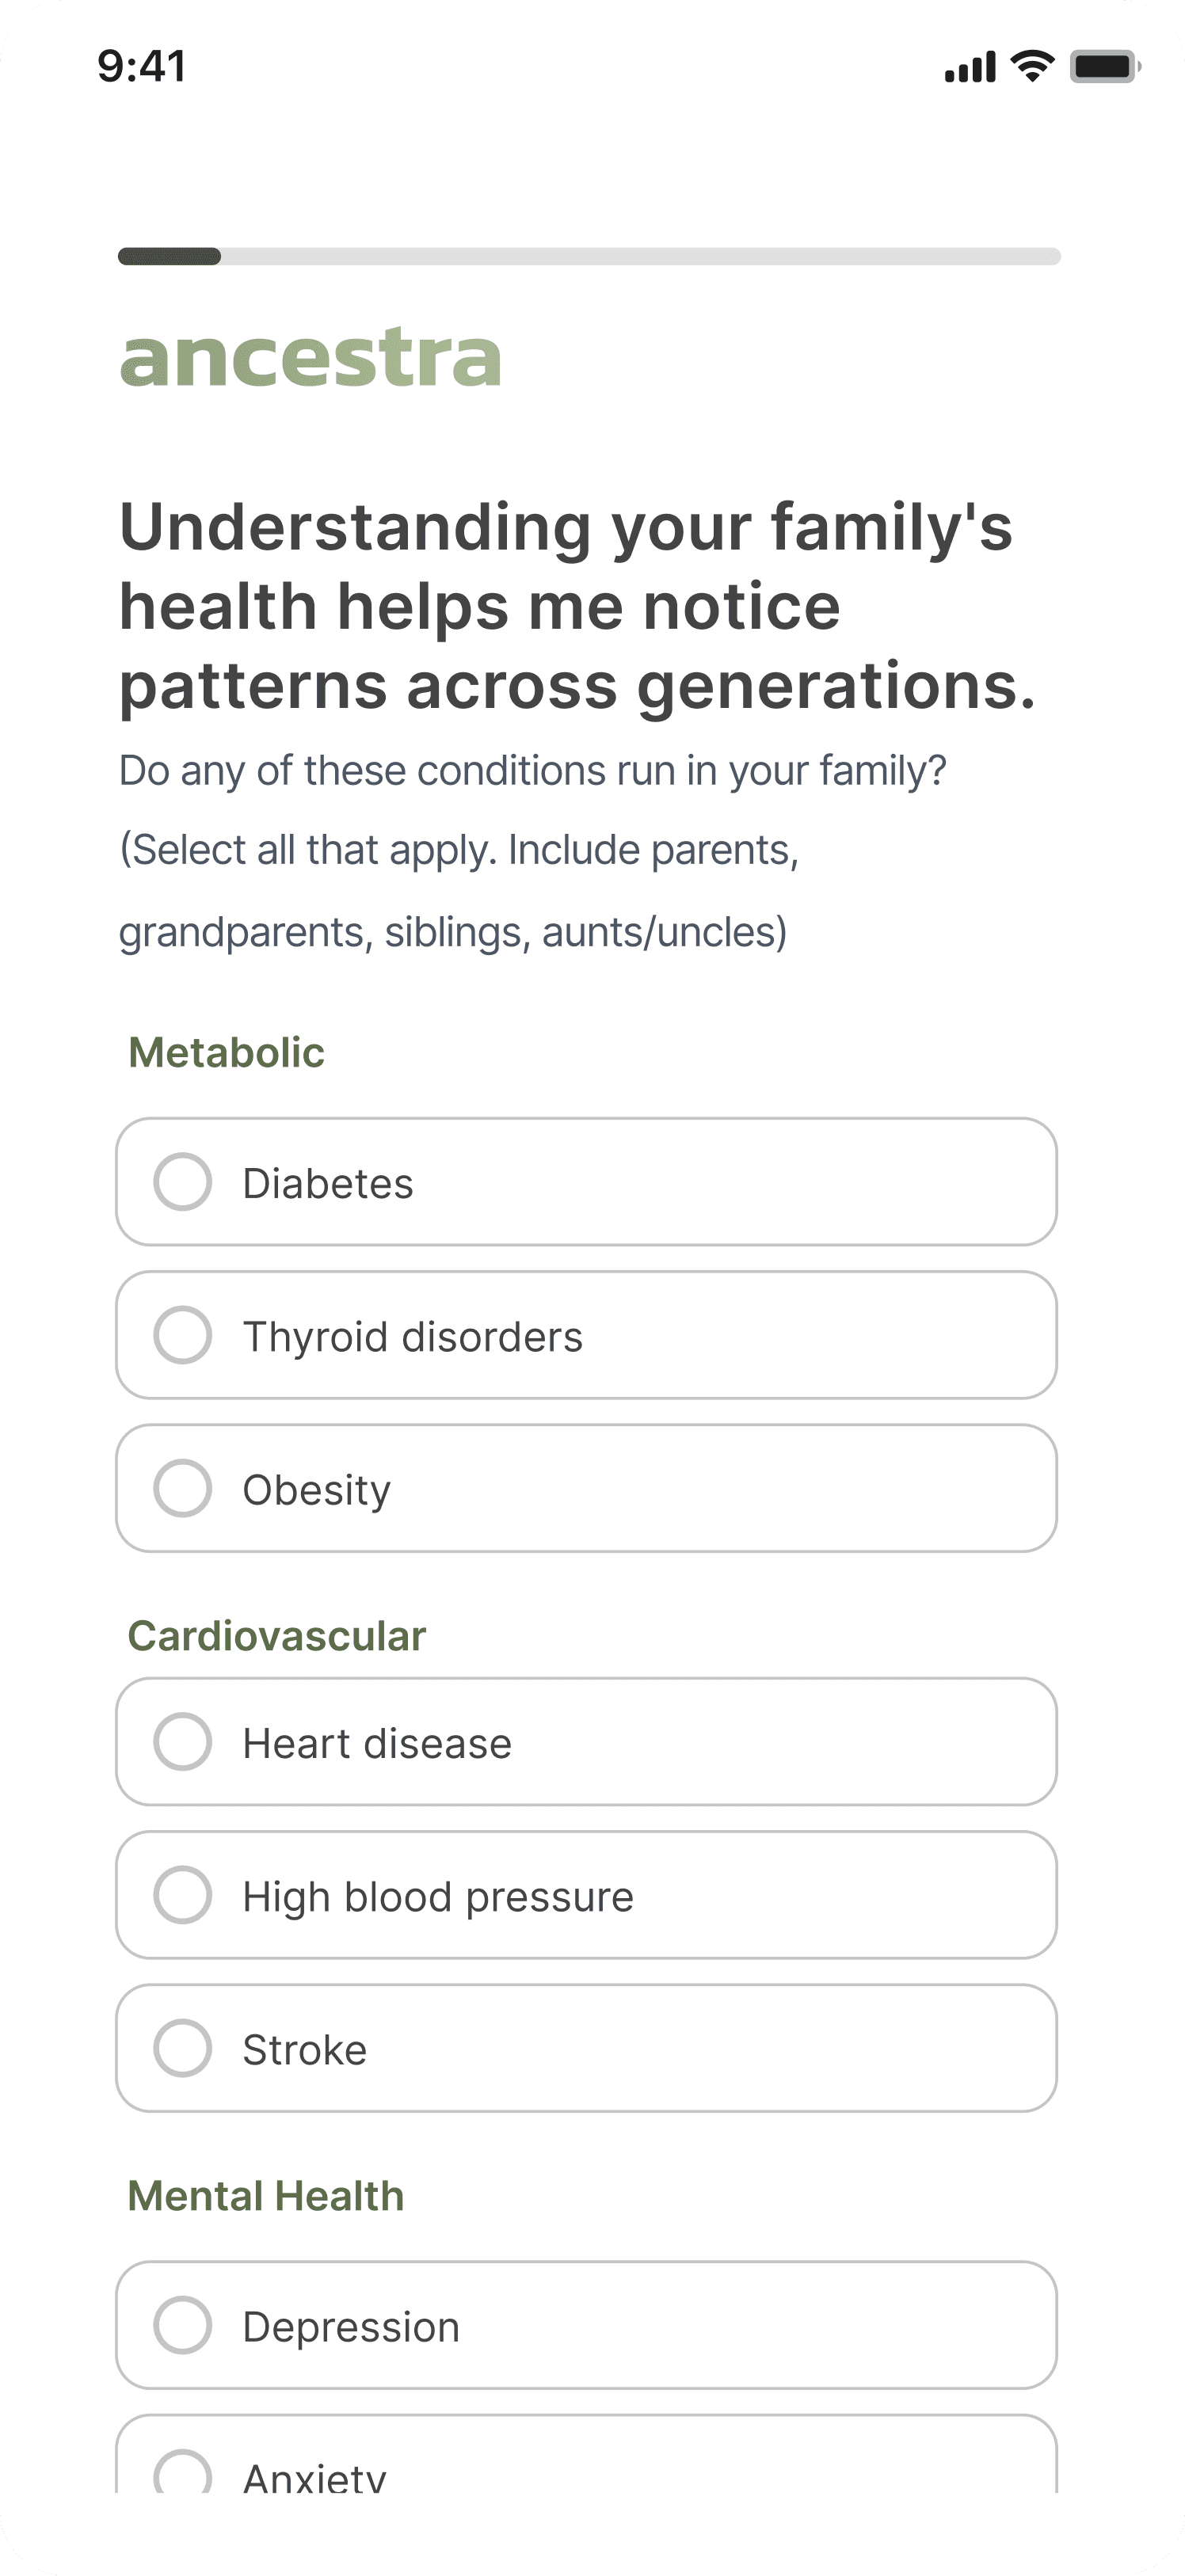Click the 'Understanding your family's health' heading
This screenshot has height=2576, width=1185.
[x=577, y=607]
